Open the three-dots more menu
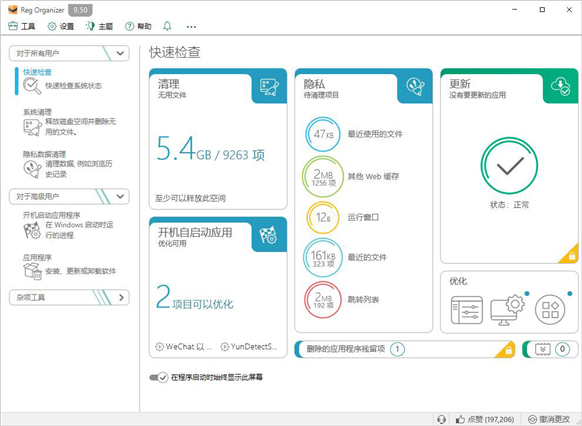The width and height of the screenshot is (582, 426). (191, 27)
